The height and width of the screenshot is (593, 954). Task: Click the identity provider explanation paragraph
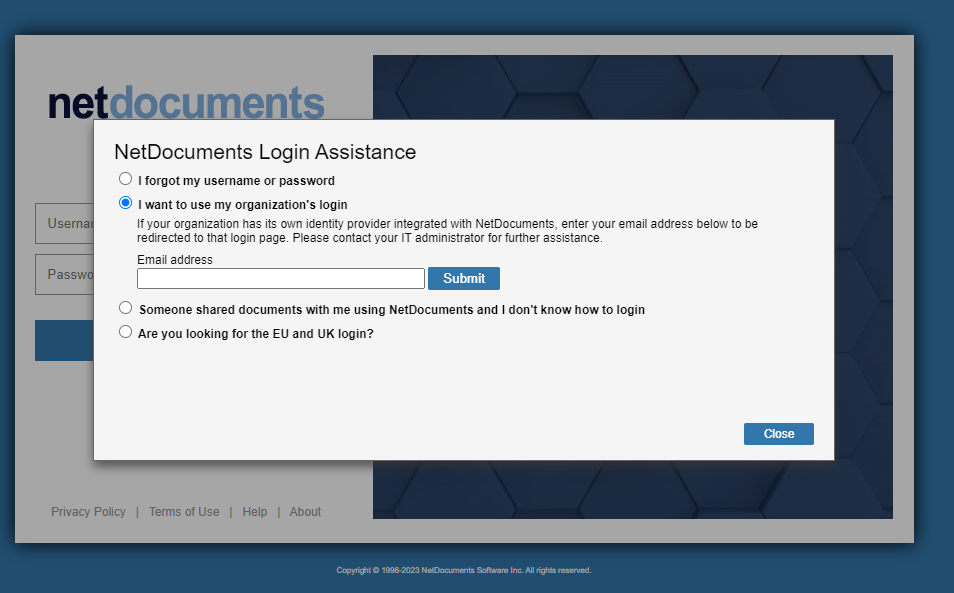[447, 231]
